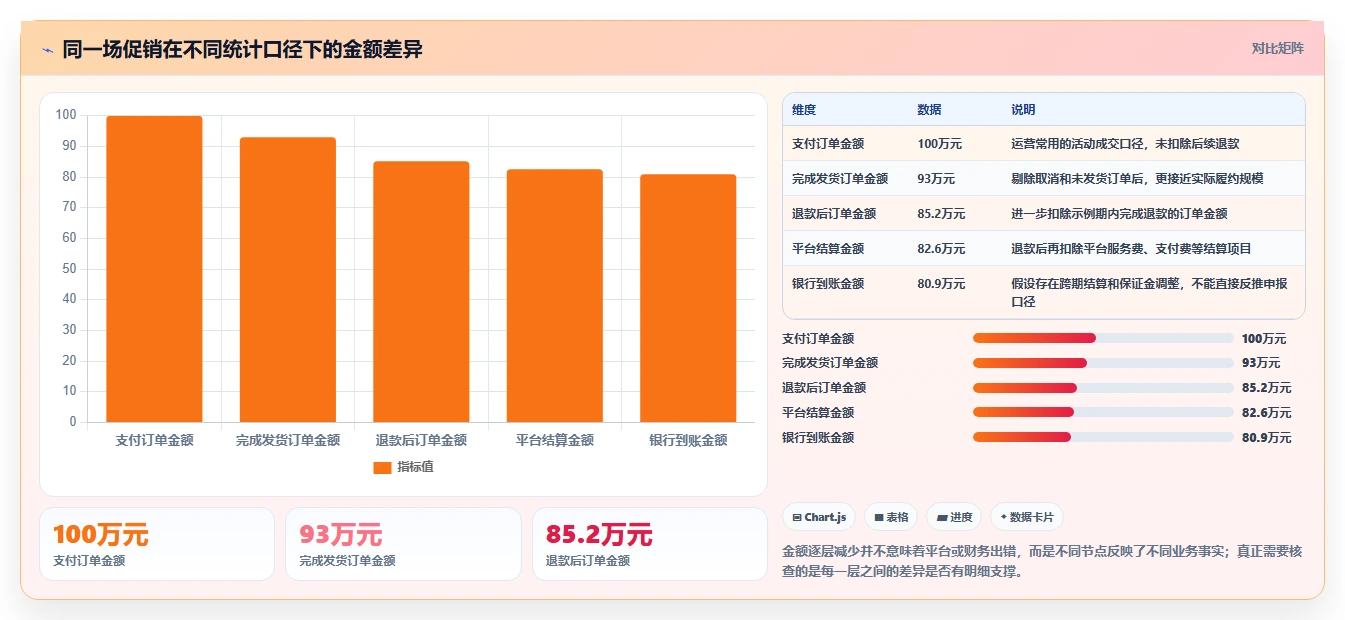Screen dimensions: 1345x620
Task: Click the 银行到账金额 bar in chart
Action: (x=688, y=298)
